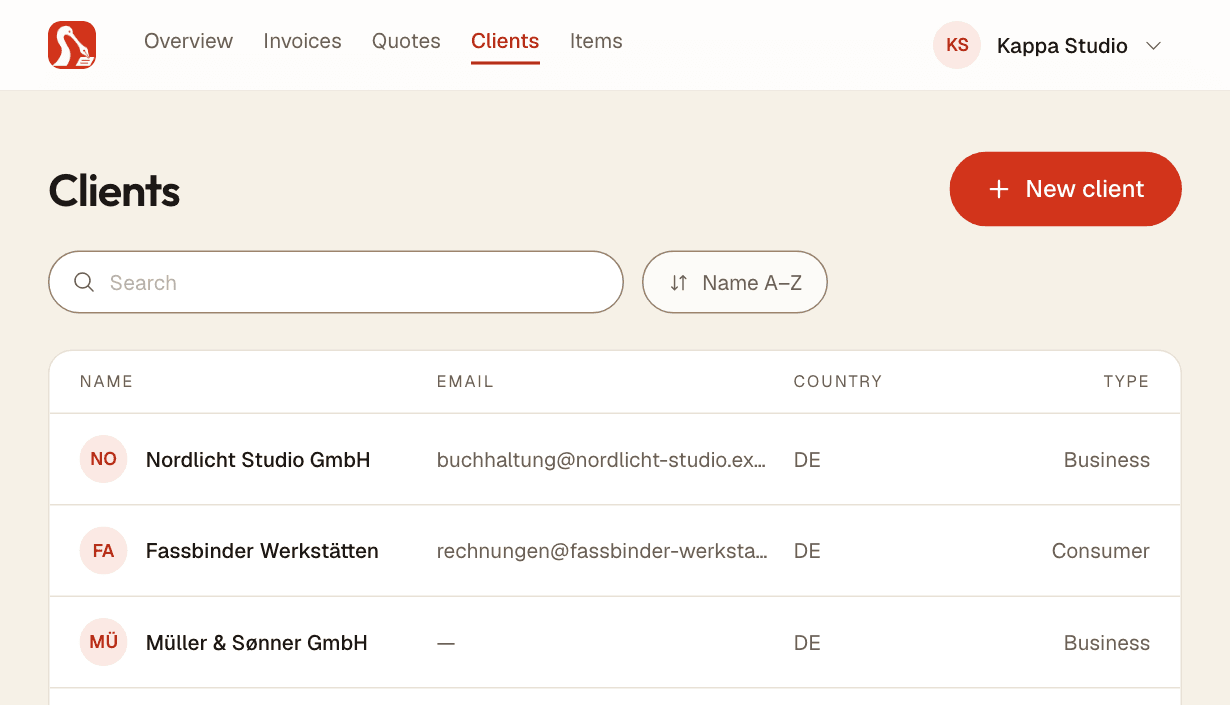Click the EMAIL column header
1230x705 pixels.
pos(465,381)
